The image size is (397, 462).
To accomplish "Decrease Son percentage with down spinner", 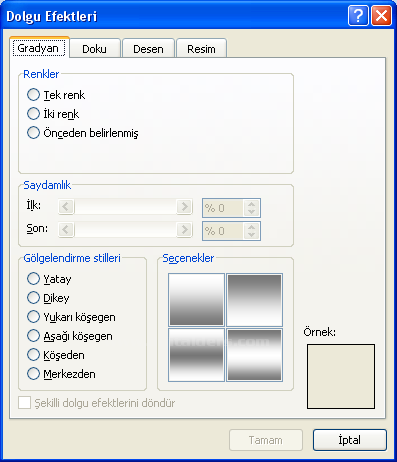I will [x=252, y=235].
